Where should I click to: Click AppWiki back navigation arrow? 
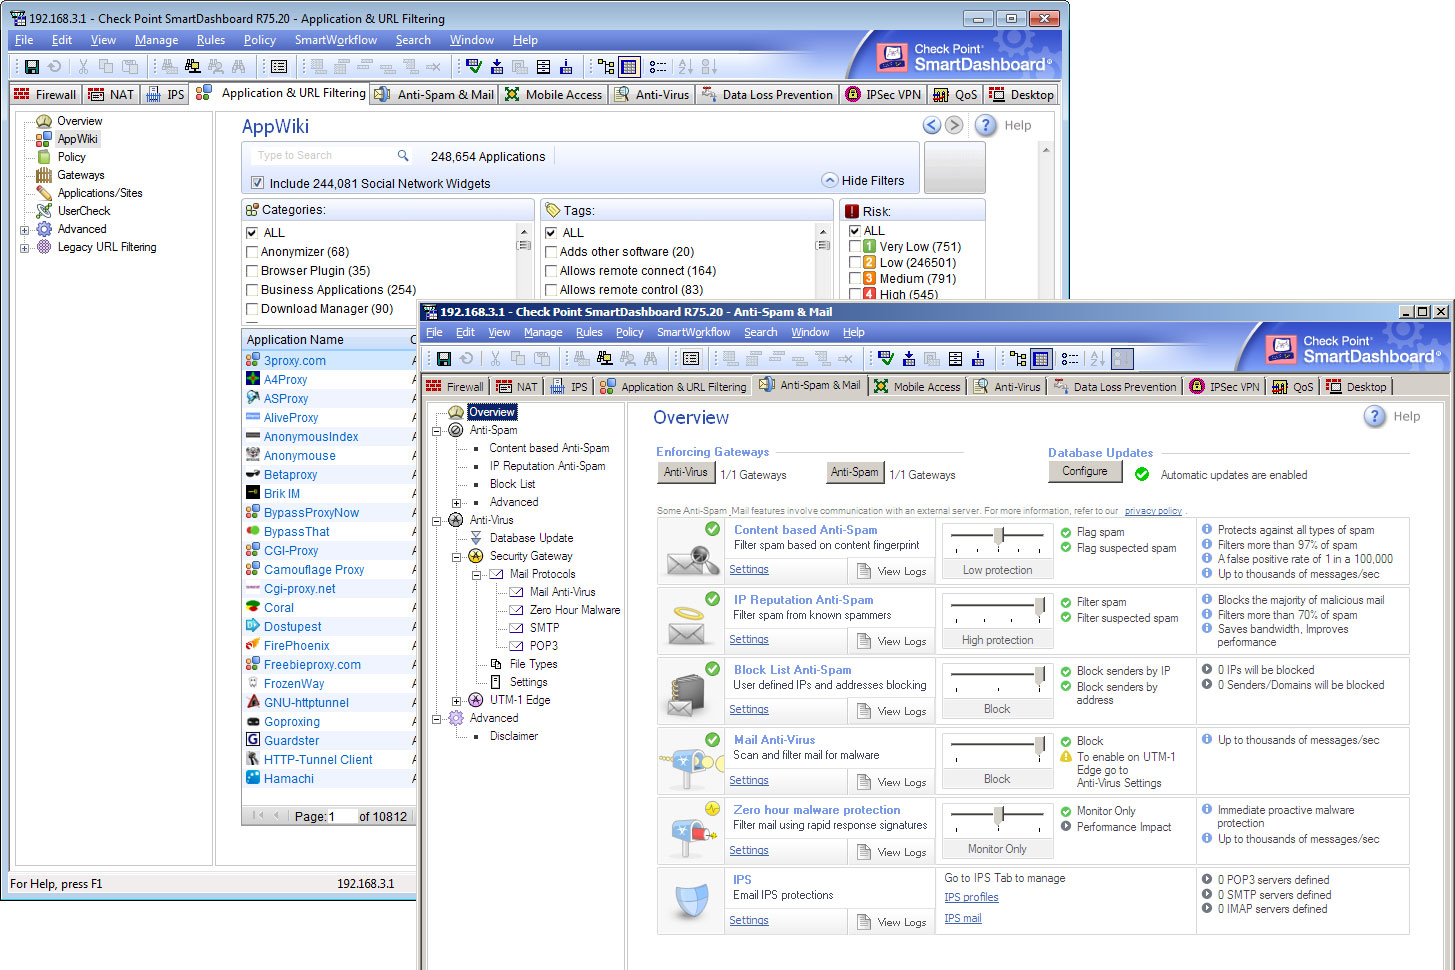click(931, 125)
